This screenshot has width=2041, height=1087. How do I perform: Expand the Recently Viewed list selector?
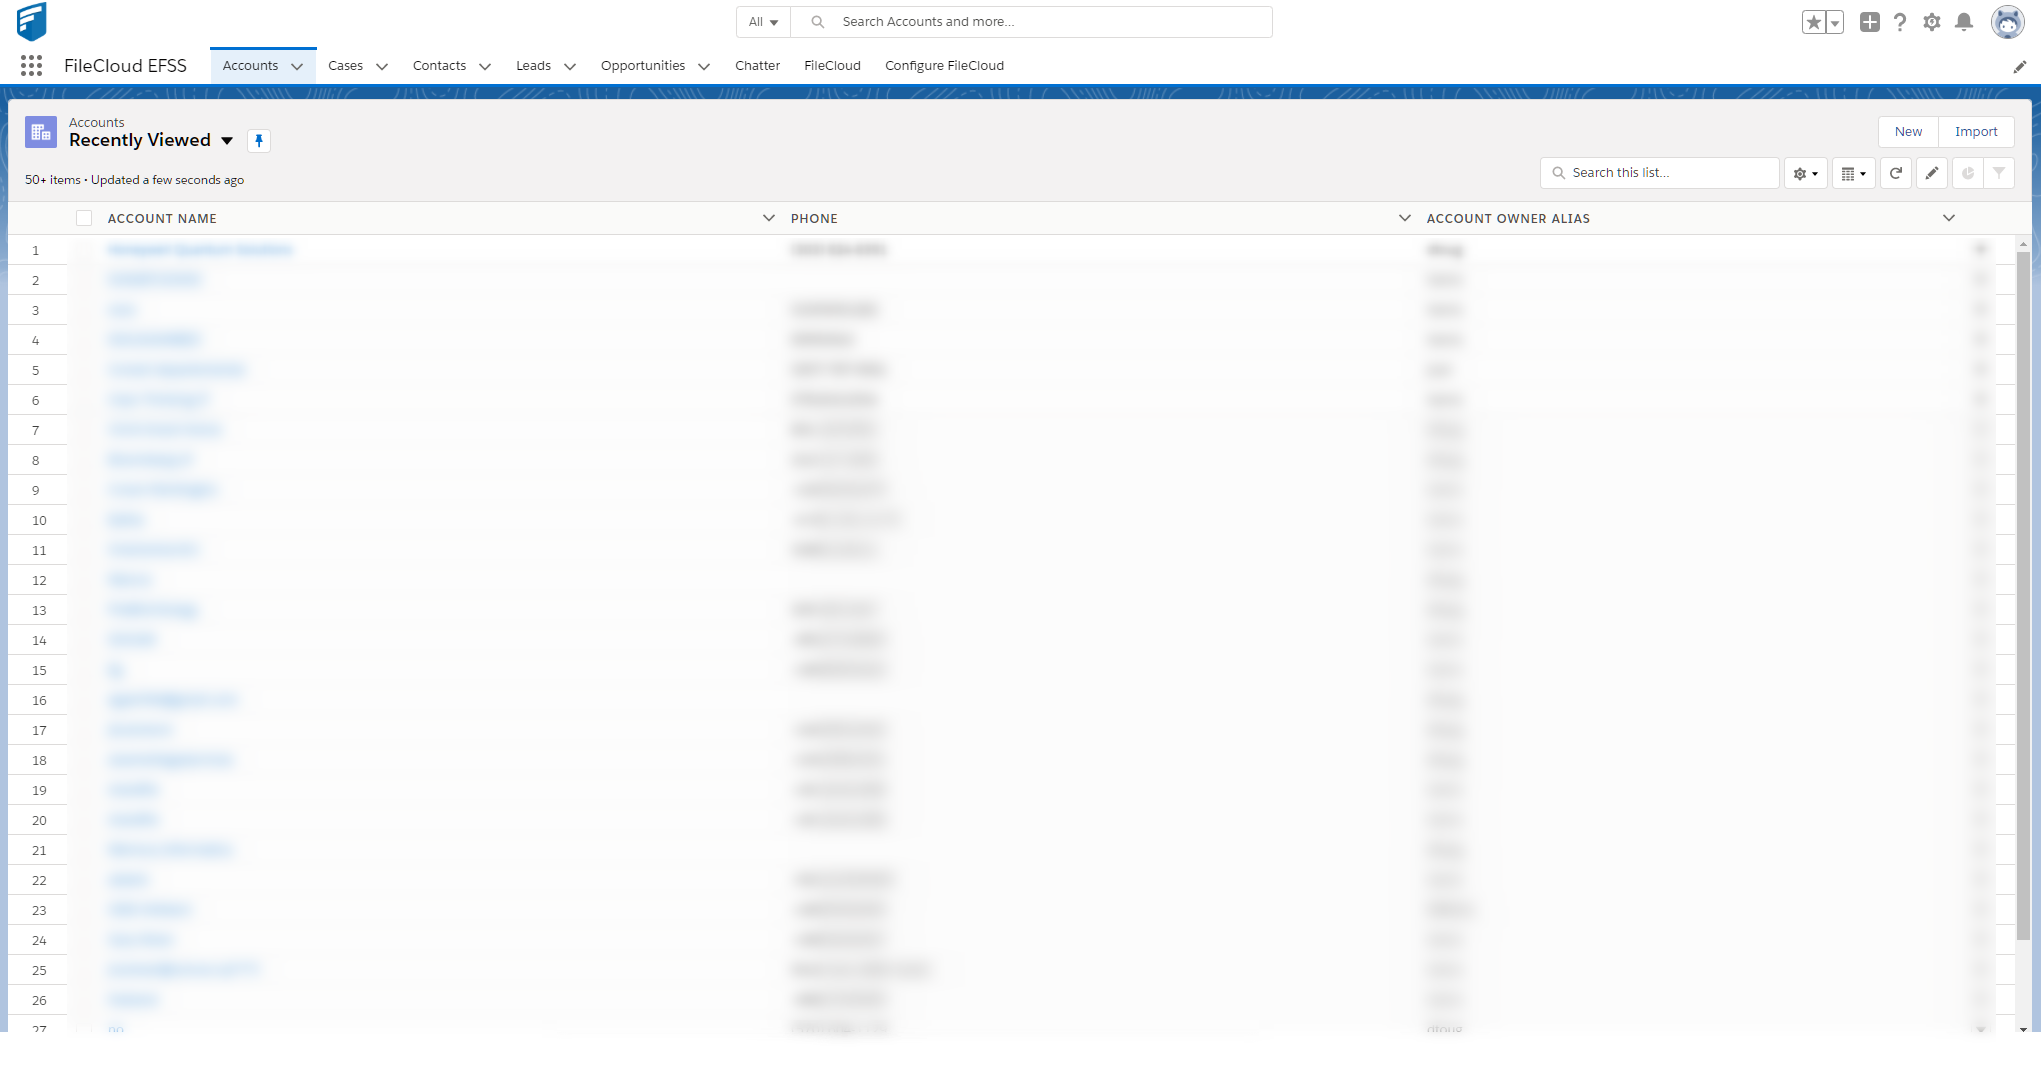point(227,141)
